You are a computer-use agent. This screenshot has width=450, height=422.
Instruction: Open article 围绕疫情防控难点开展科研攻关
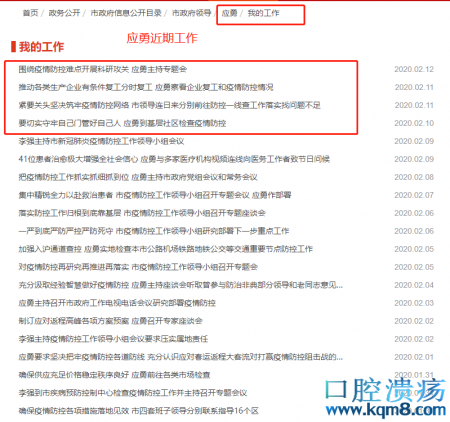tap(103, 69)
